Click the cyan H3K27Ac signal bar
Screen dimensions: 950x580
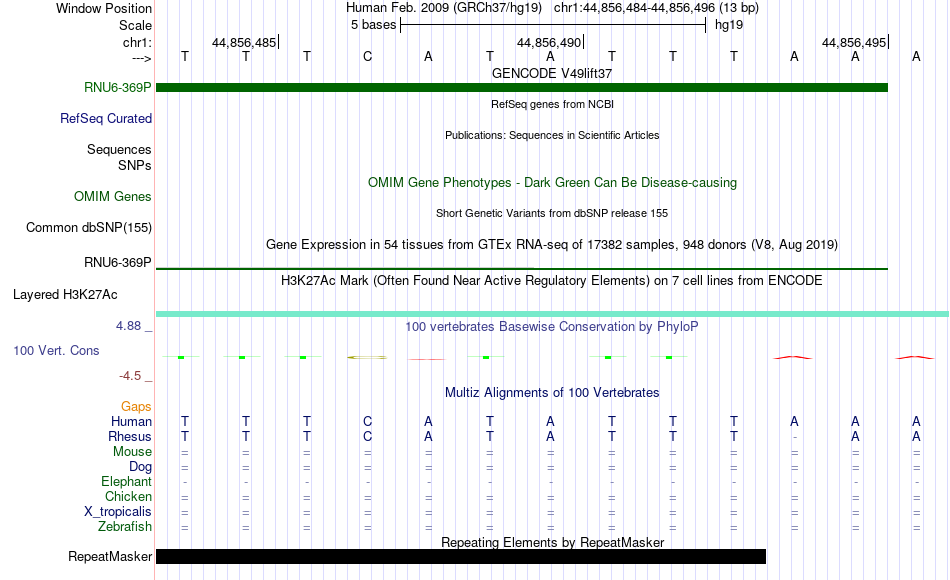pos(552,314)
